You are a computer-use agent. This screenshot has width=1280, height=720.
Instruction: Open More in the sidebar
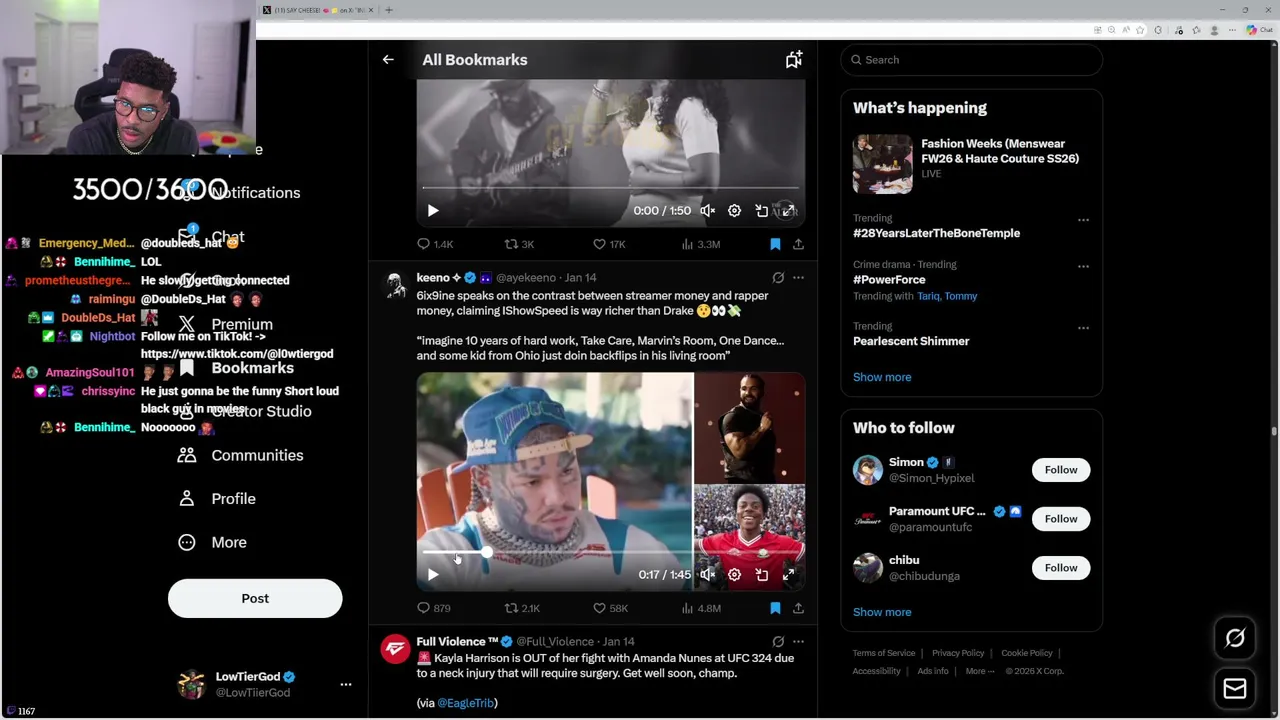pyautogui.click(x=212, y=542)
